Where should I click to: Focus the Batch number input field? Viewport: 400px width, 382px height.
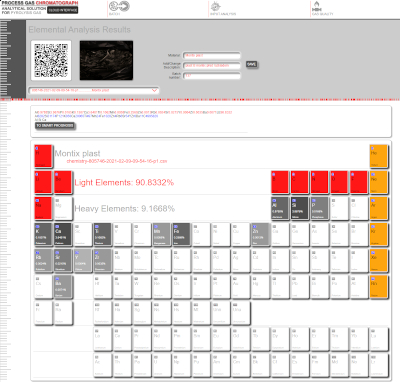click(x=212, y=76)
